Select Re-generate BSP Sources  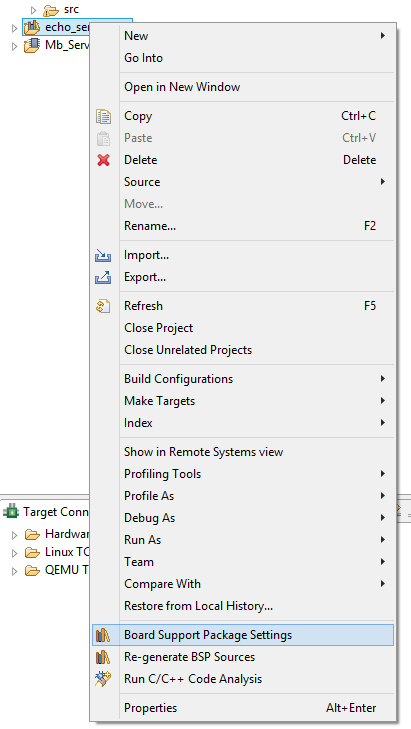coord(243,657)
